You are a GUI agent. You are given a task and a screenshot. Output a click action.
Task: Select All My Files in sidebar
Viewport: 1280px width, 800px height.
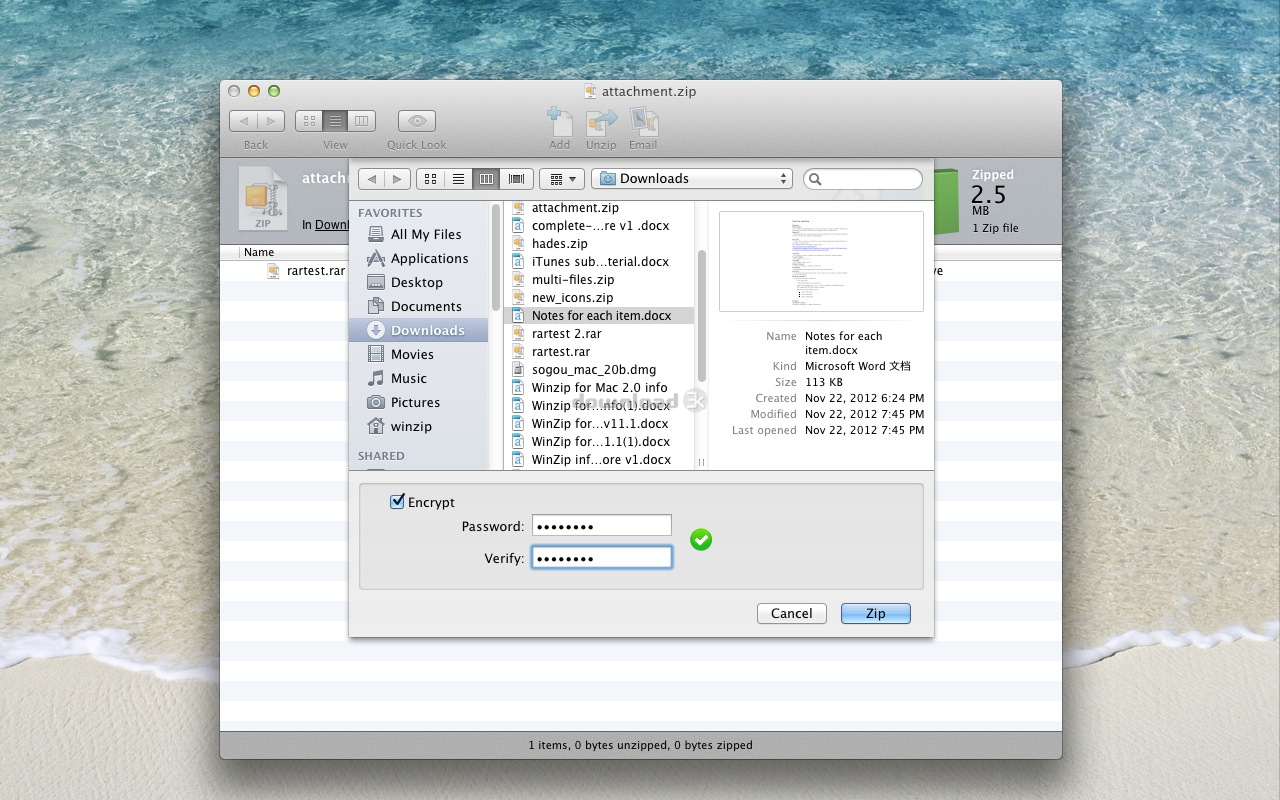418,234
